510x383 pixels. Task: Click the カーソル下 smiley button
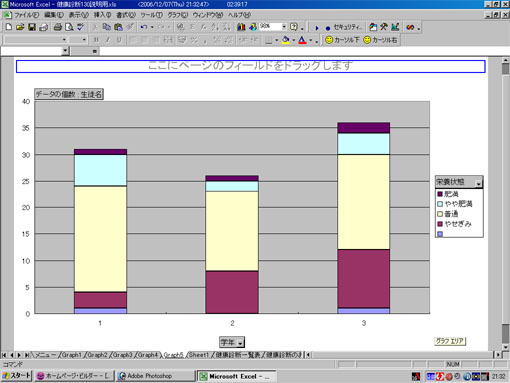pyautogui.click(x=342, y=40)
